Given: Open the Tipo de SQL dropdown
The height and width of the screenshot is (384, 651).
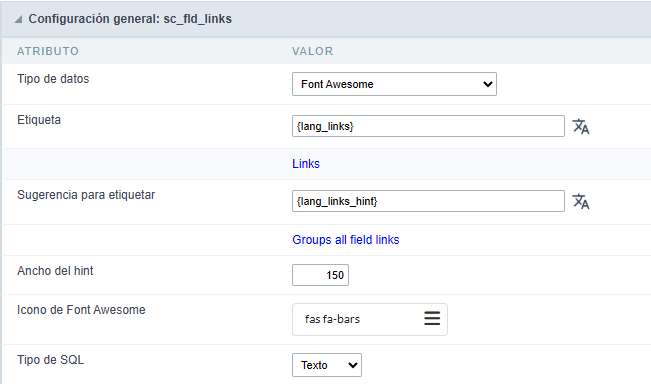Looking at the screenshot, I should click(x=327, y=365).
